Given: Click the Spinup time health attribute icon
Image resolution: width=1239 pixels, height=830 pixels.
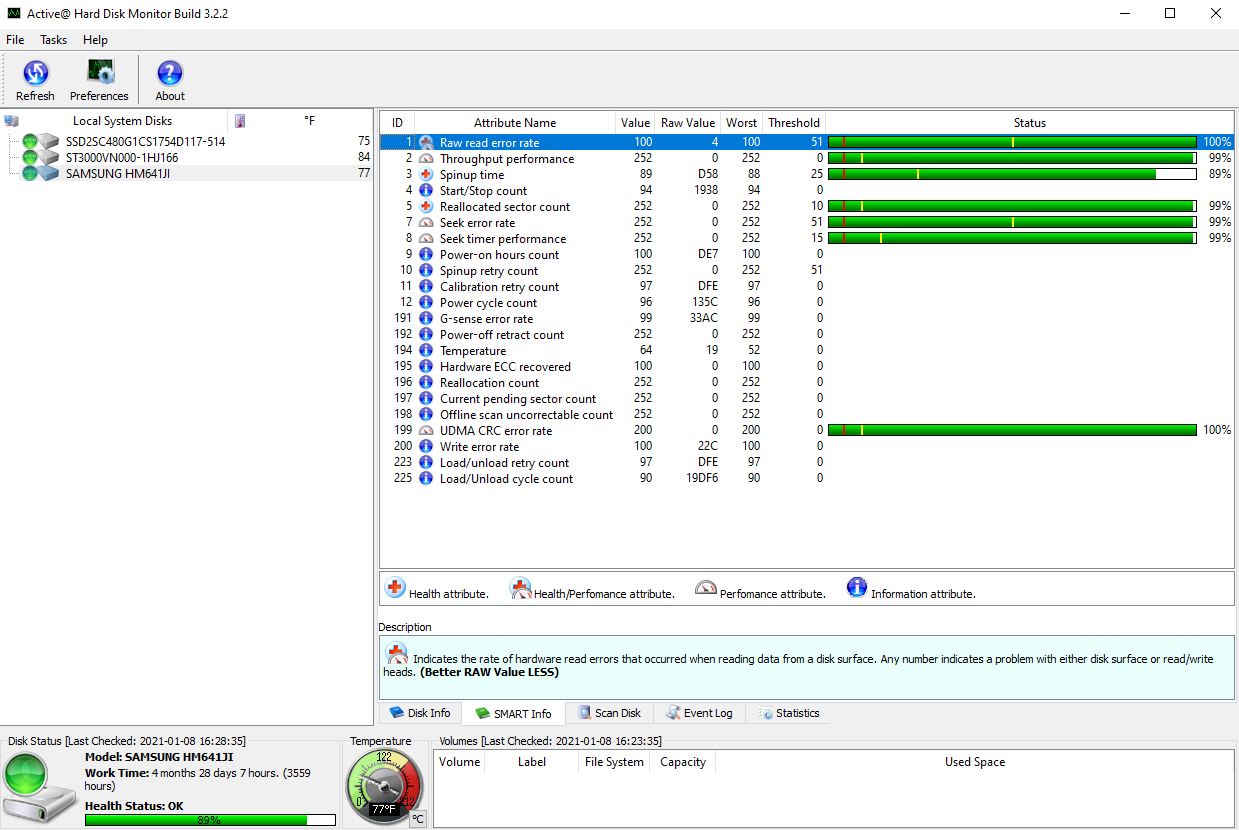Looking at the screenshot, I should 426,175.
